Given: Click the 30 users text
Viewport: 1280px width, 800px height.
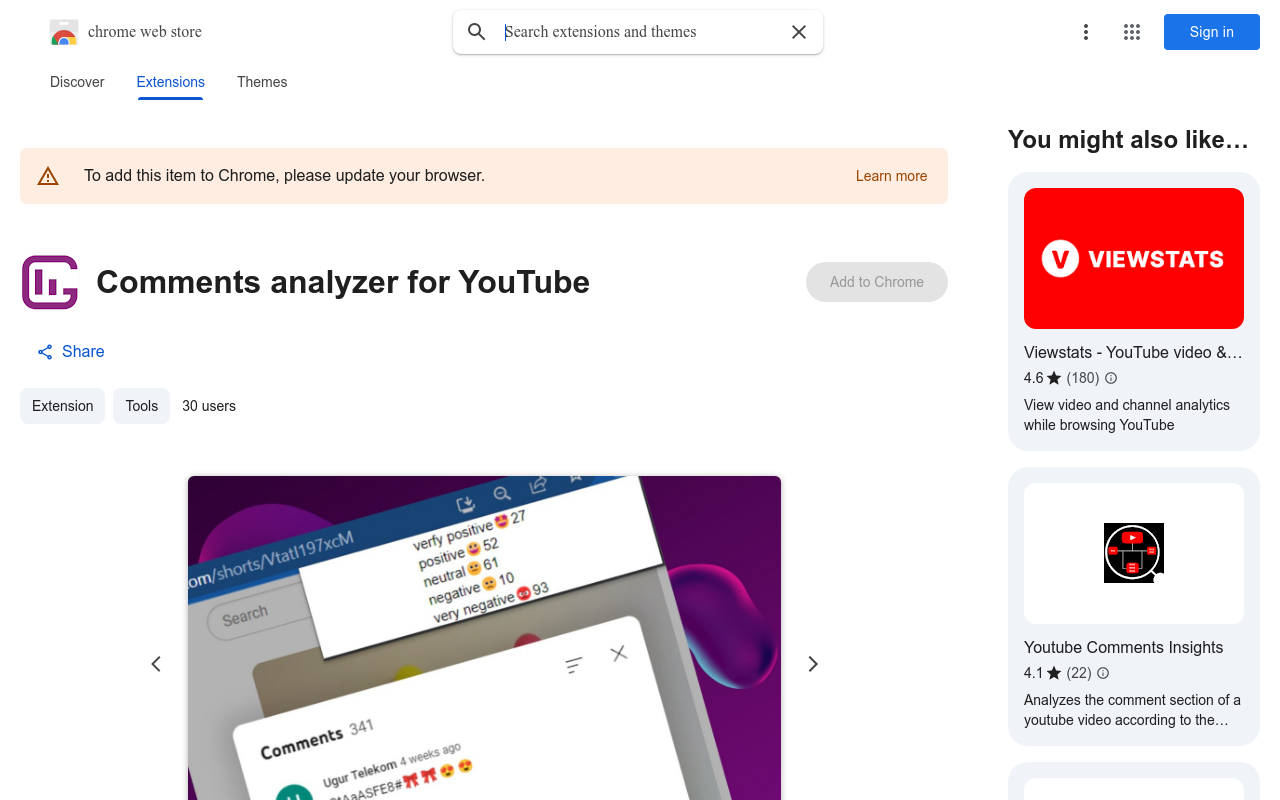Looking at the screenshot, I should 209,406.
